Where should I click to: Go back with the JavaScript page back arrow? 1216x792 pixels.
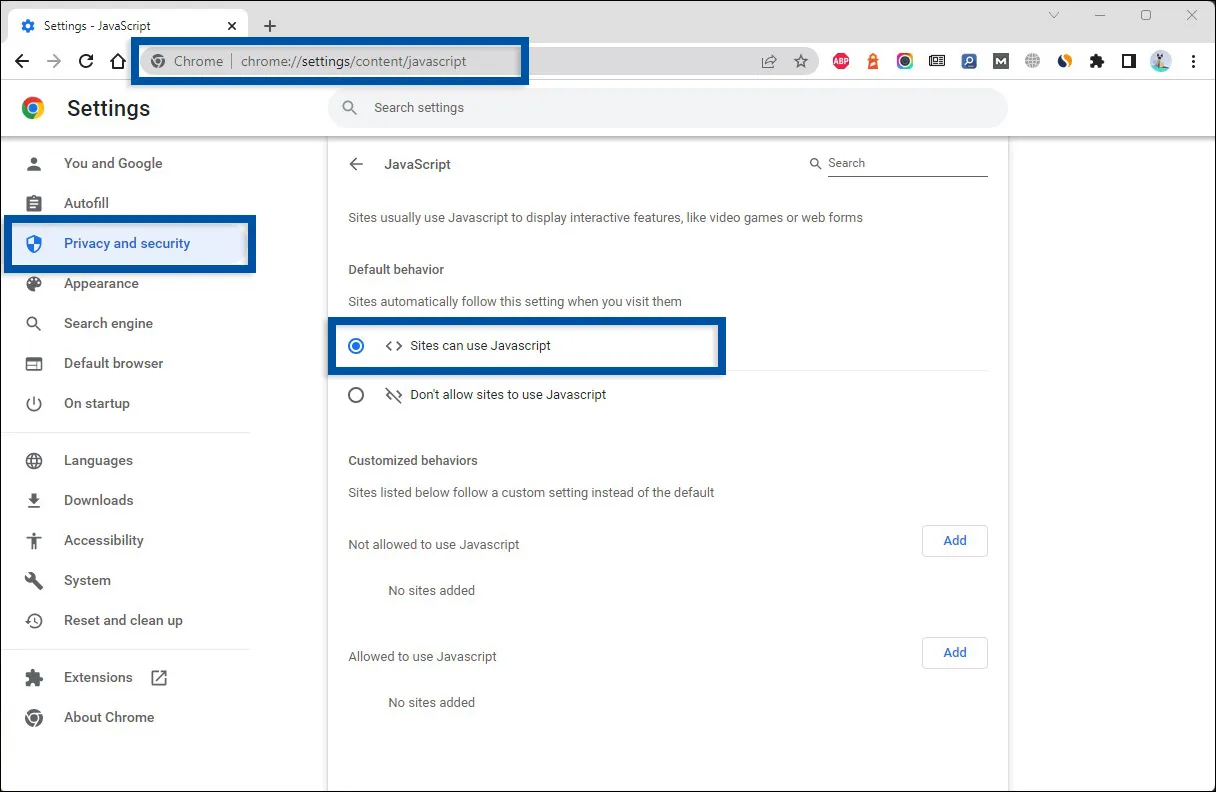(356, 163)
